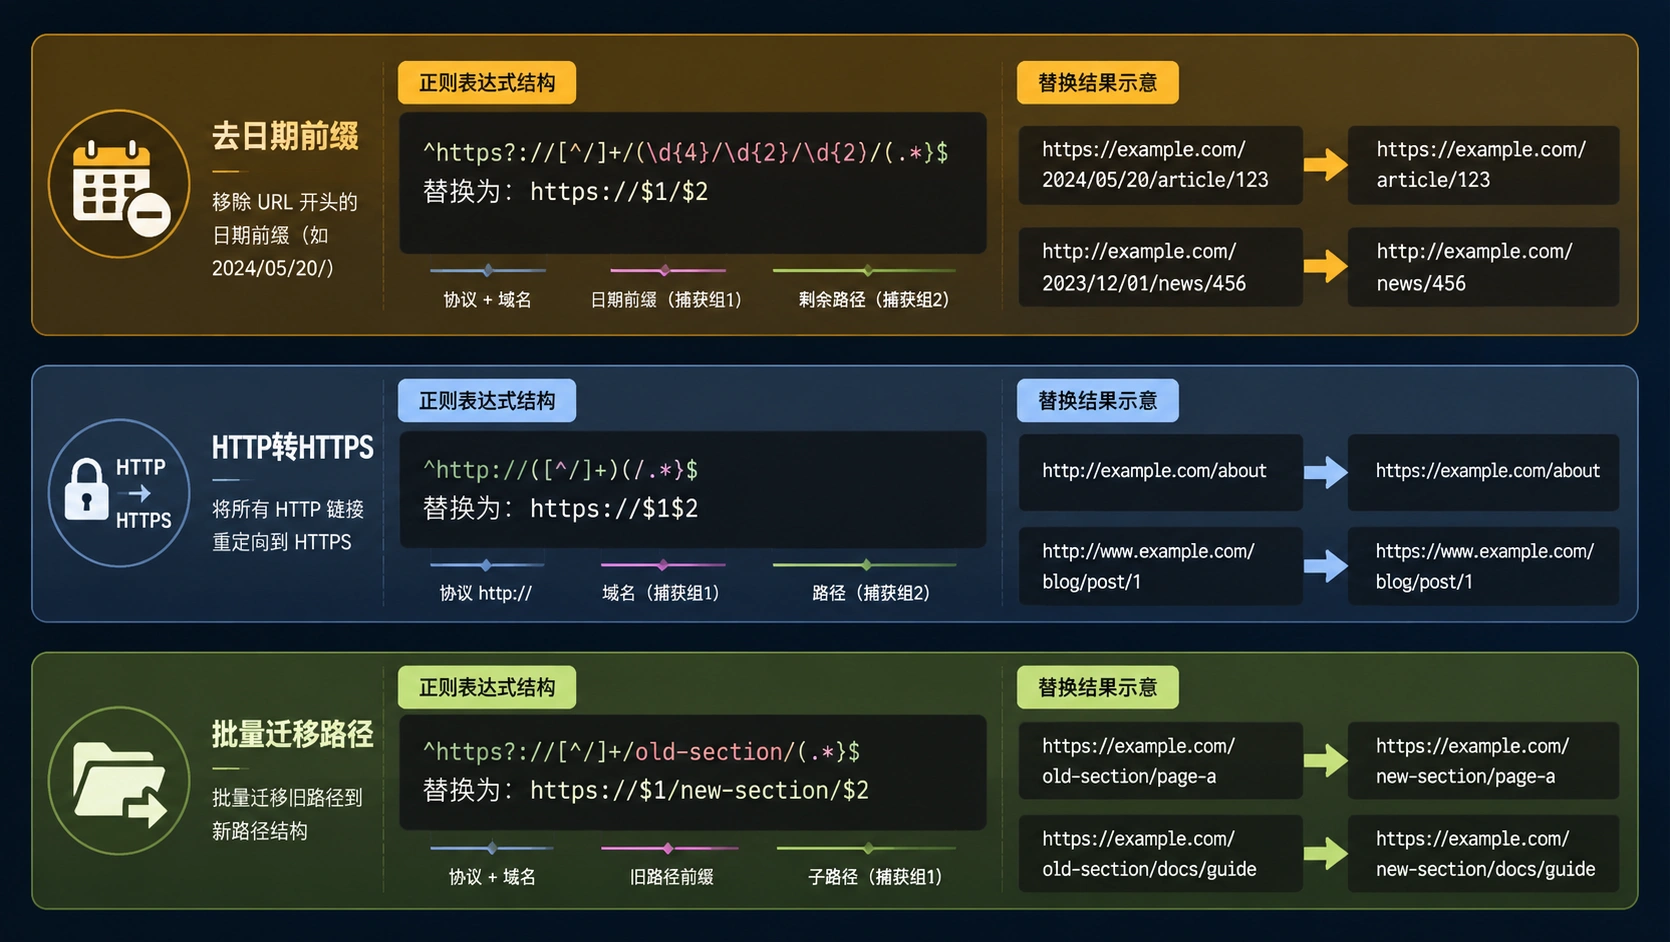Viewport: 1670px width, 942px height.
Task: Click the example box http://example.com/2023/12/01/news/456
Action: (1160, 267)
